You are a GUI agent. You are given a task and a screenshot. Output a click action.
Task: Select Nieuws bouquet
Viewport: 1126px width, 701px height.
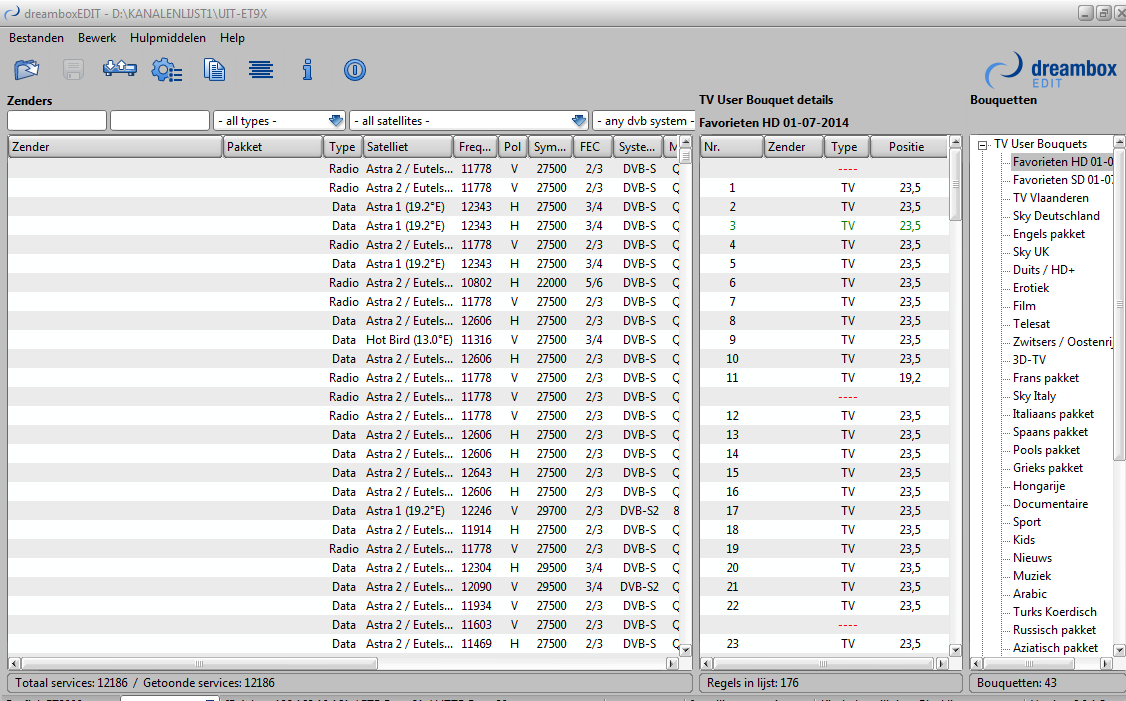pos(1032,558)
